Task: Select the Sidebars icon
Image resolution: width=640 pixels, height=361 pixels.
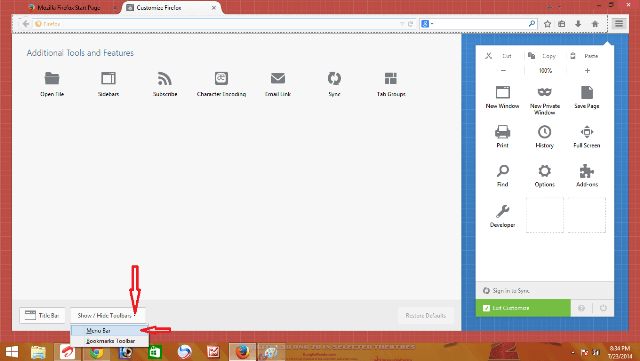Action: (109, 78)
